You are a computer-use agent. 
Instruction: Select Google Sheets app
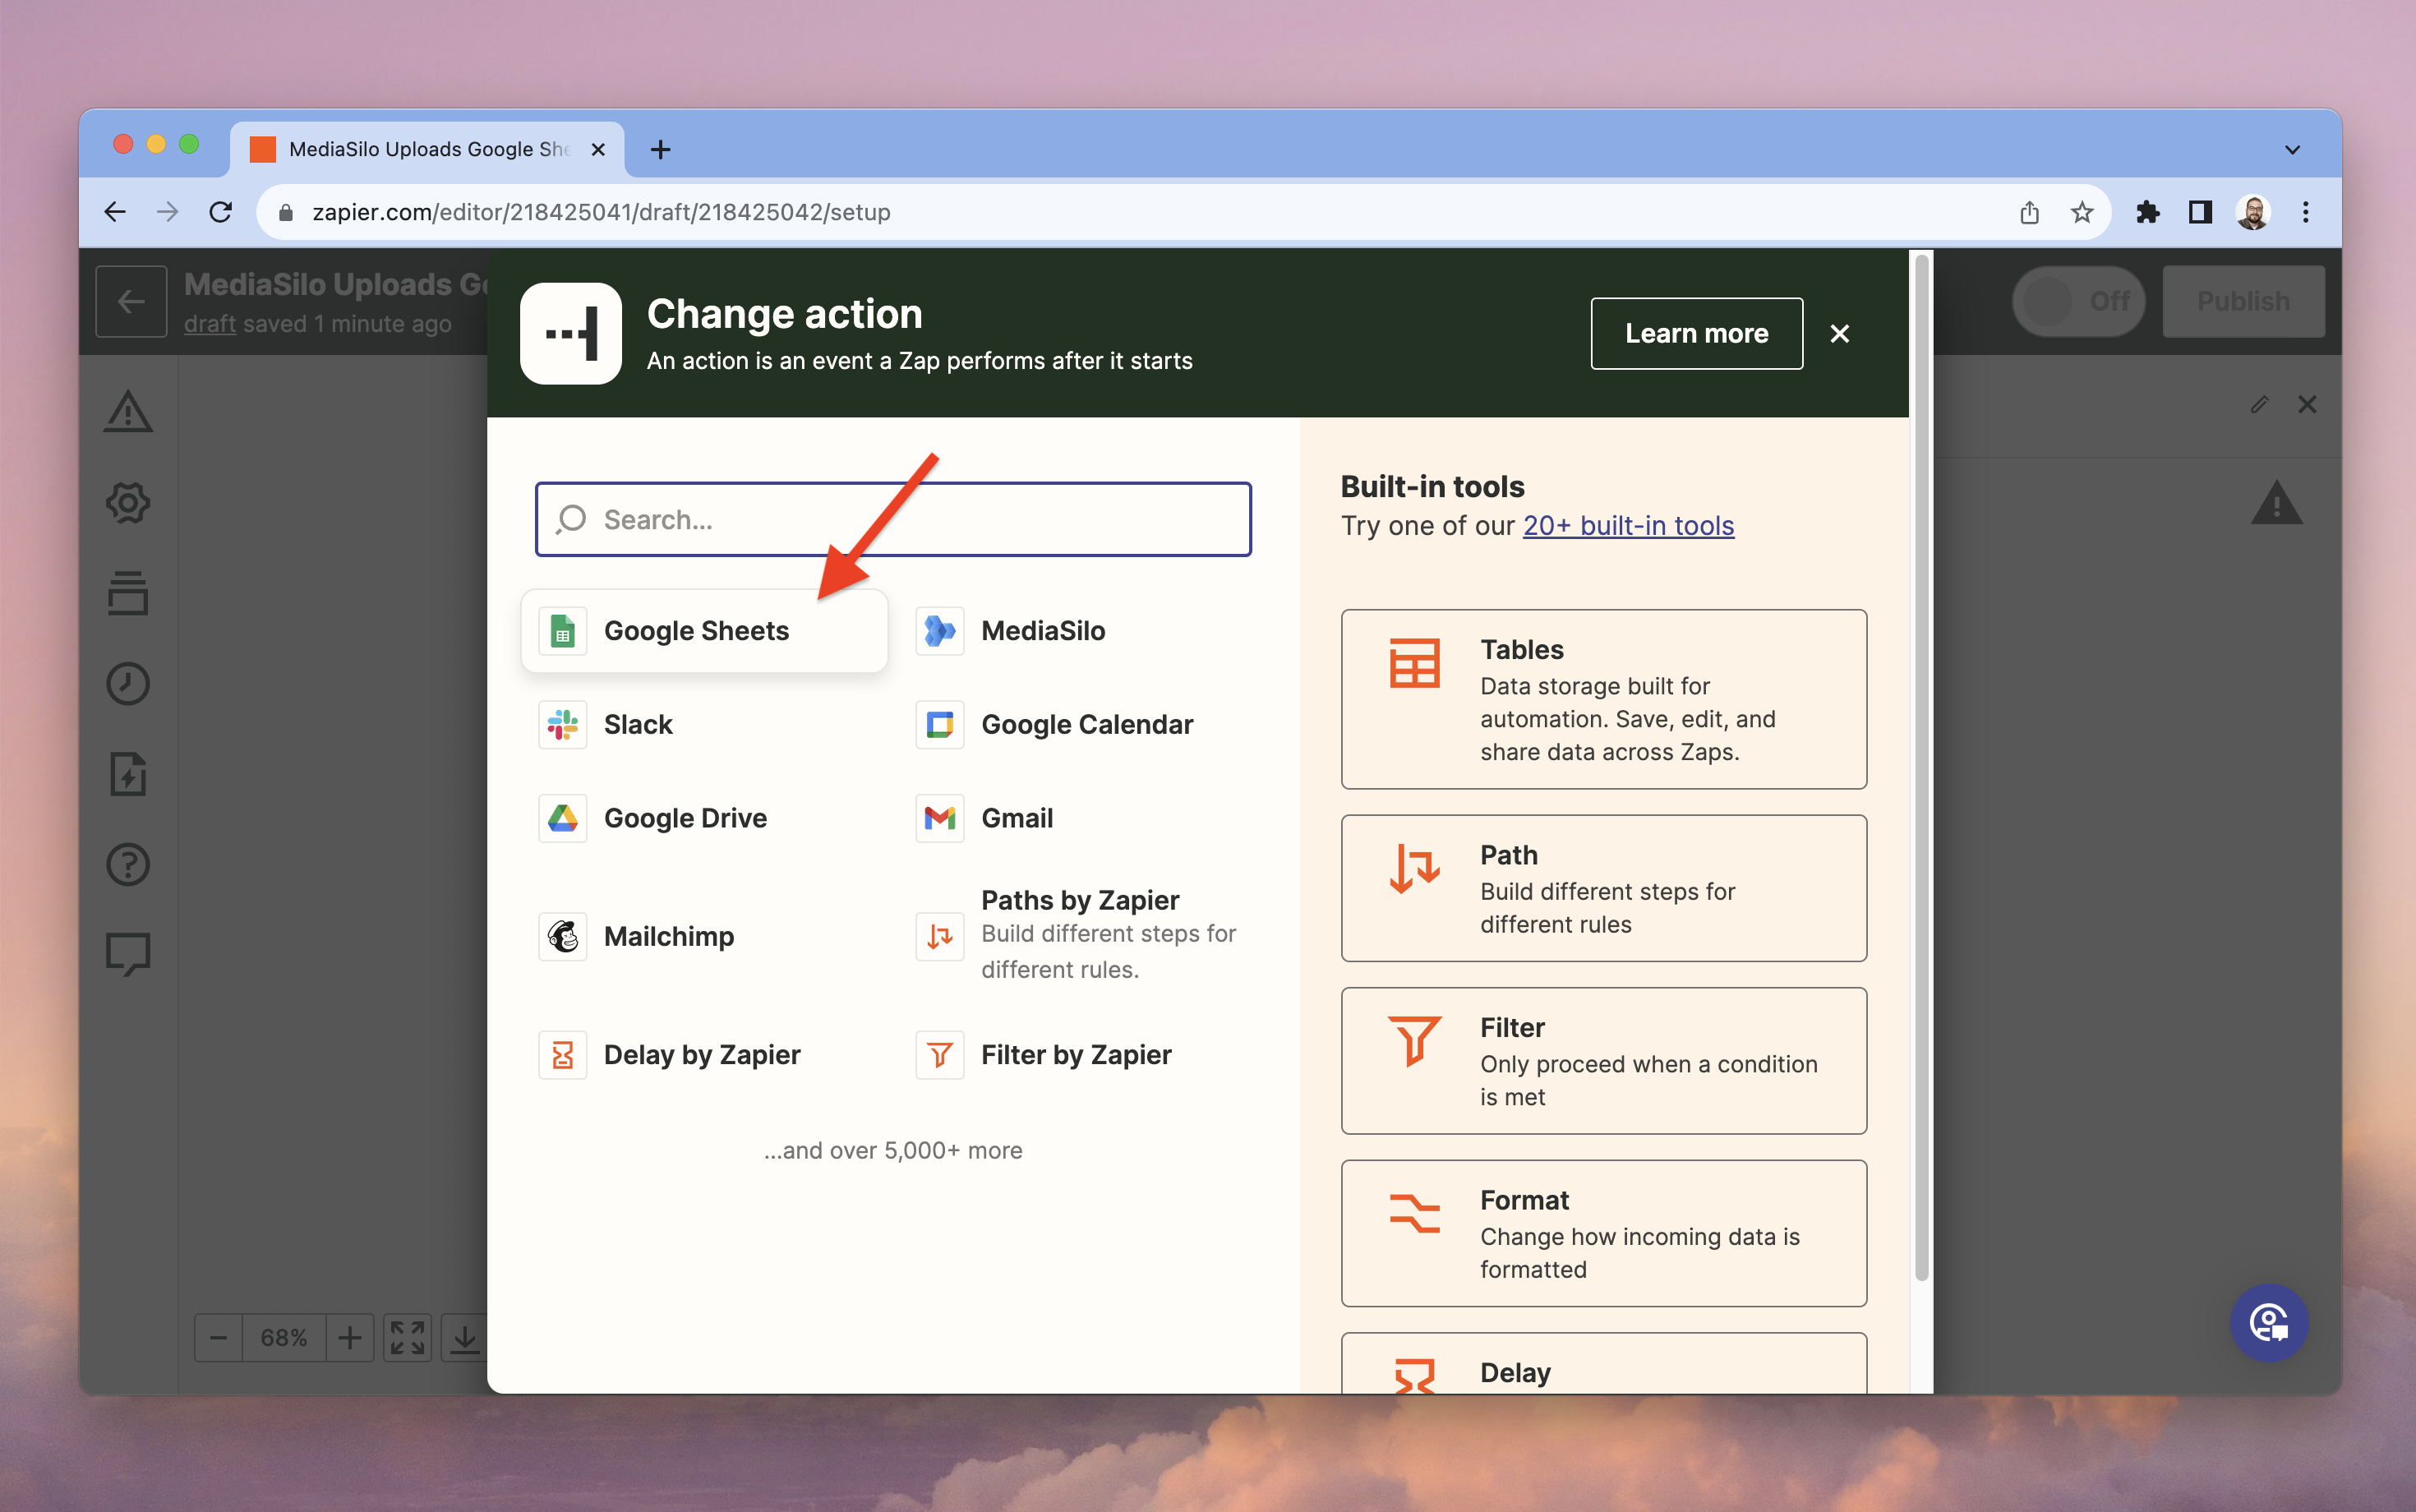[704, 631]
